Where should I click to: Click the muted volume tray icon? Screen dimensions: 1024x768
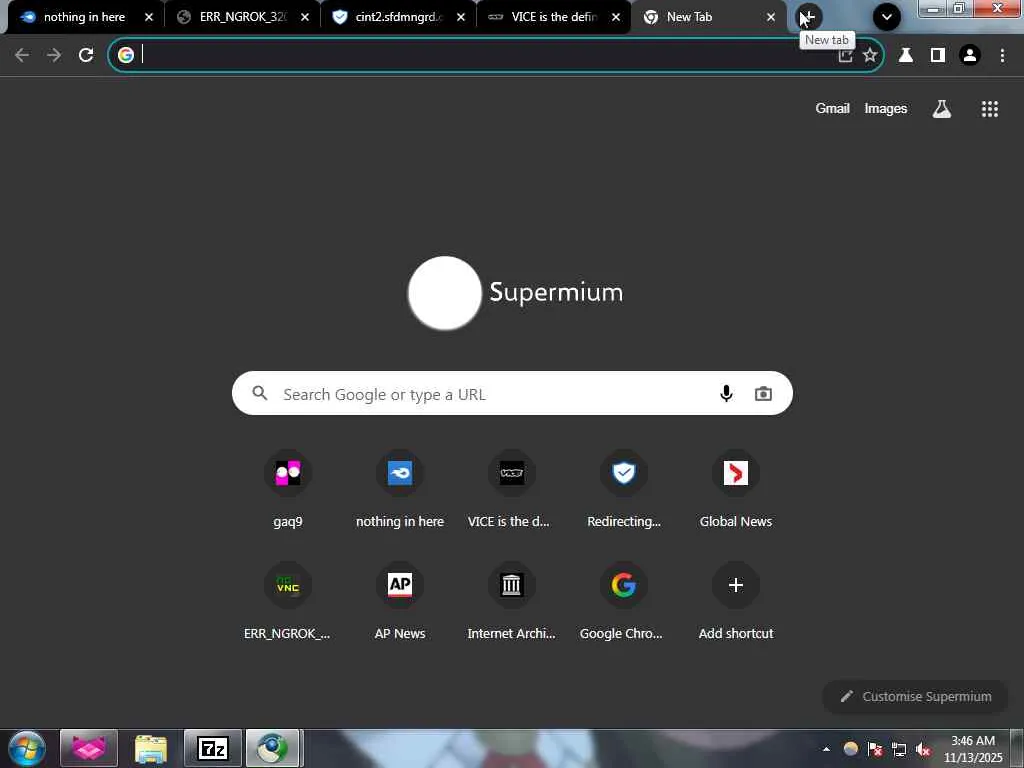[923, 749]
